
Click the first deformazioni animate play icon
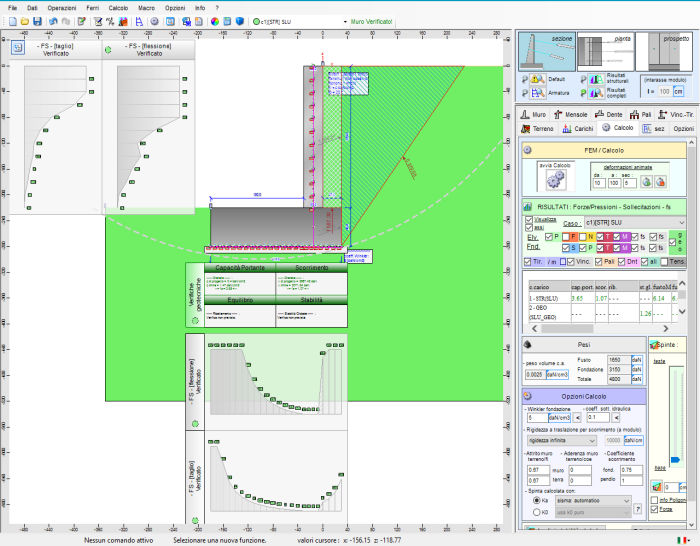646,182
